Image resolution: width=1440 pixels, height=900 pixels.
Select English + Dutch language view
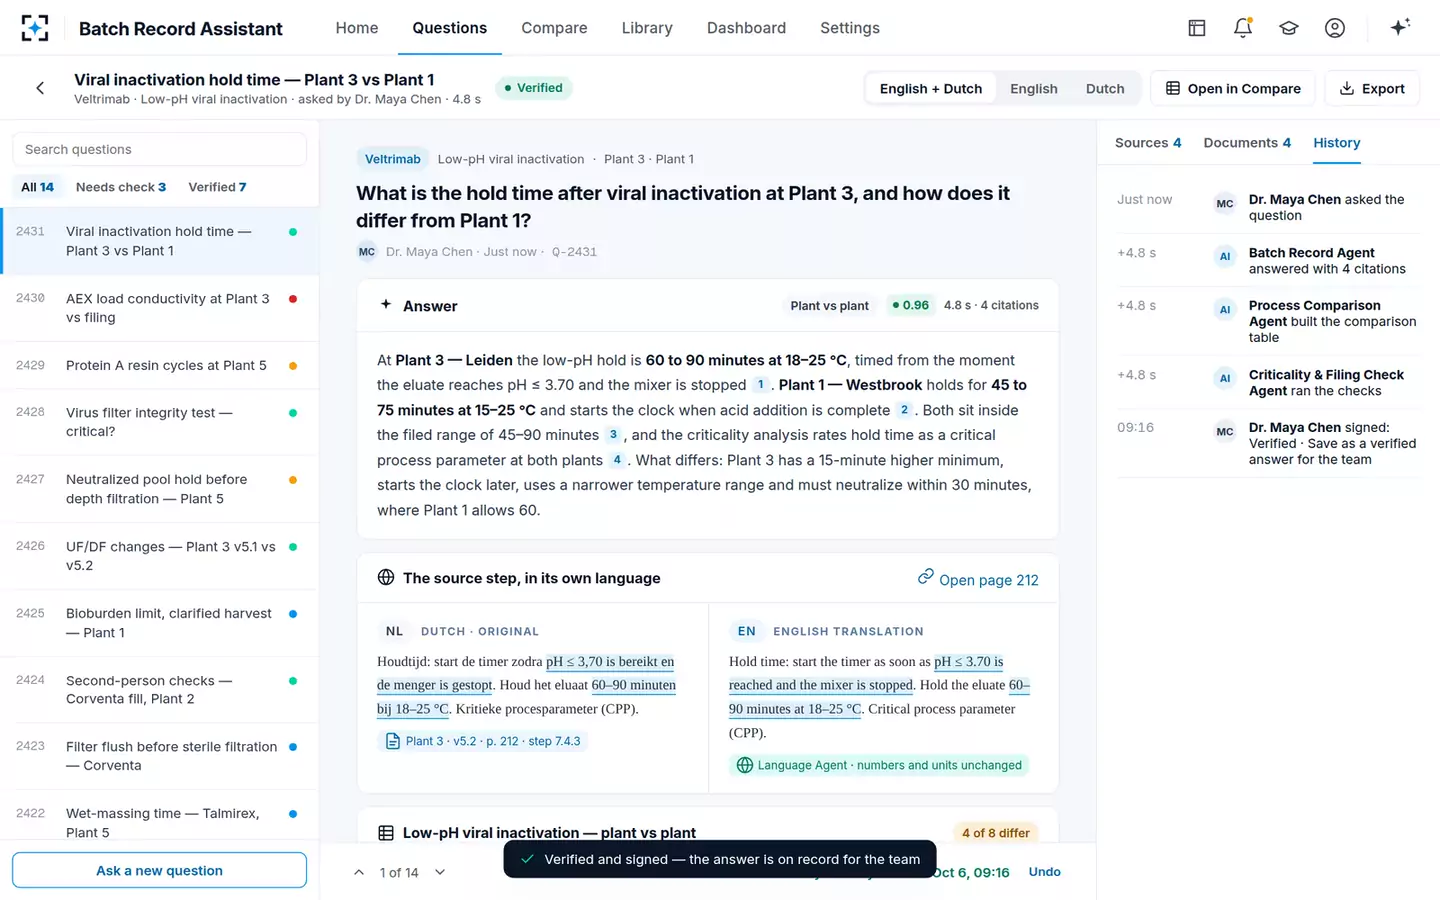(931, 88)
